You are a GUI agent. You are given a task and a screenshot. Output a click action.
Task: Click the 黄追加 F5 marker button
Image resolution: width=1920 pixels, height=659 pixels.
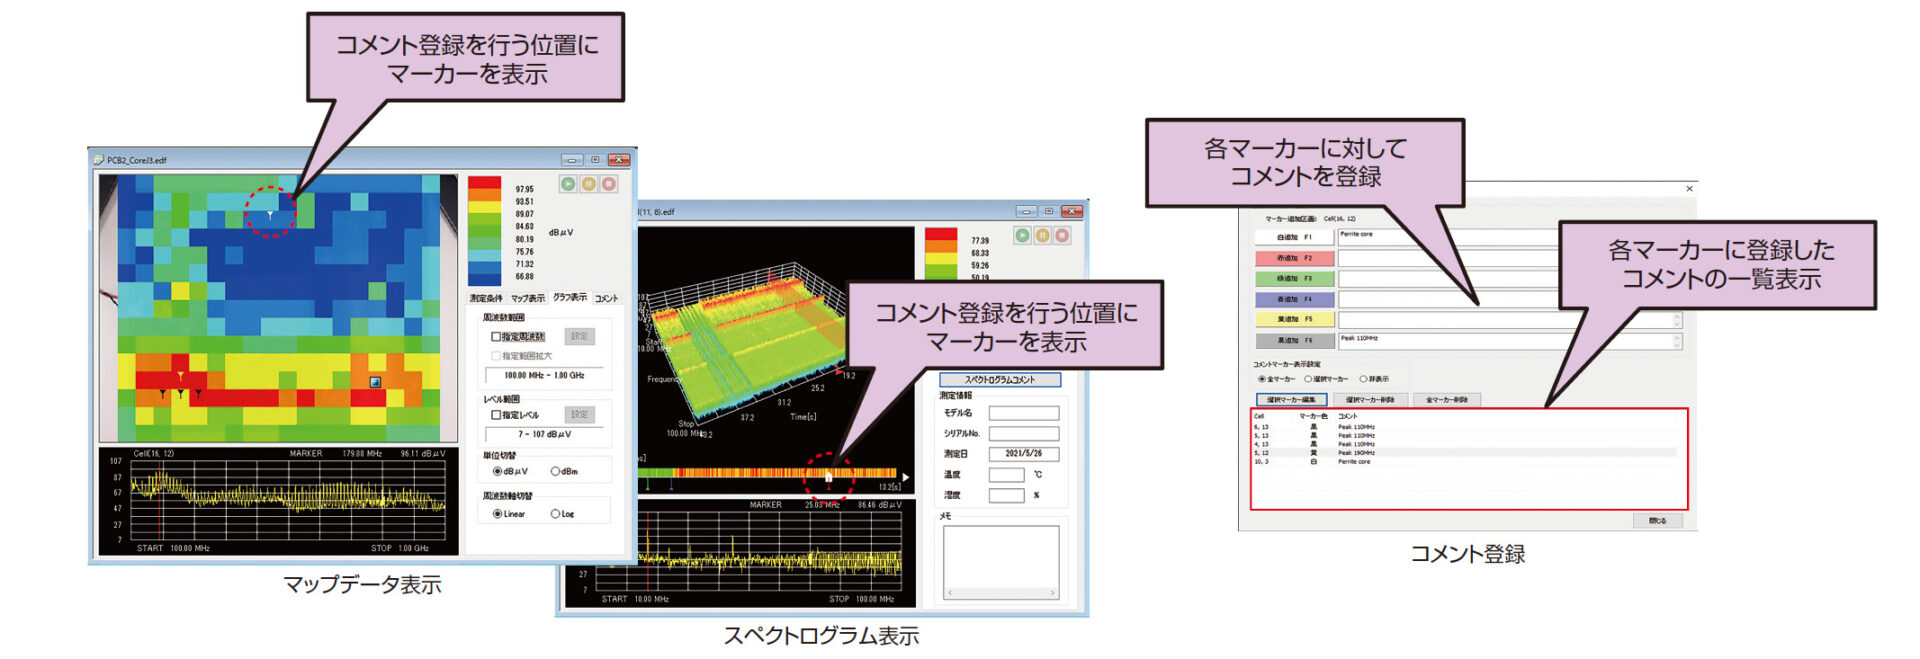pyautogui.click(x=1294, y=320)
